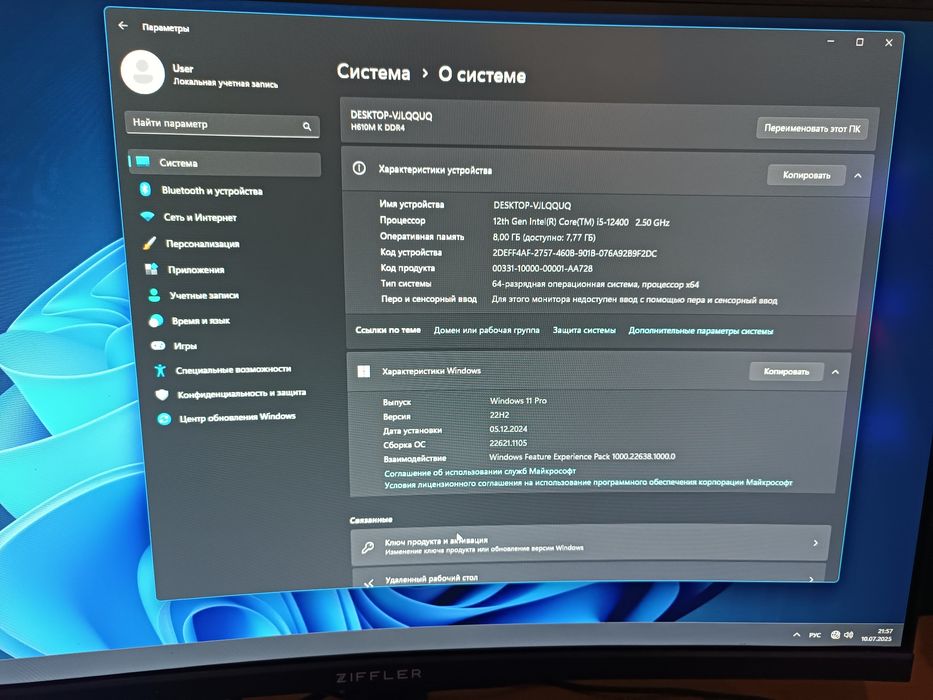
Task: Click the shield icon for Конфиденциальность и защита
Action: (x=162, y=394)
